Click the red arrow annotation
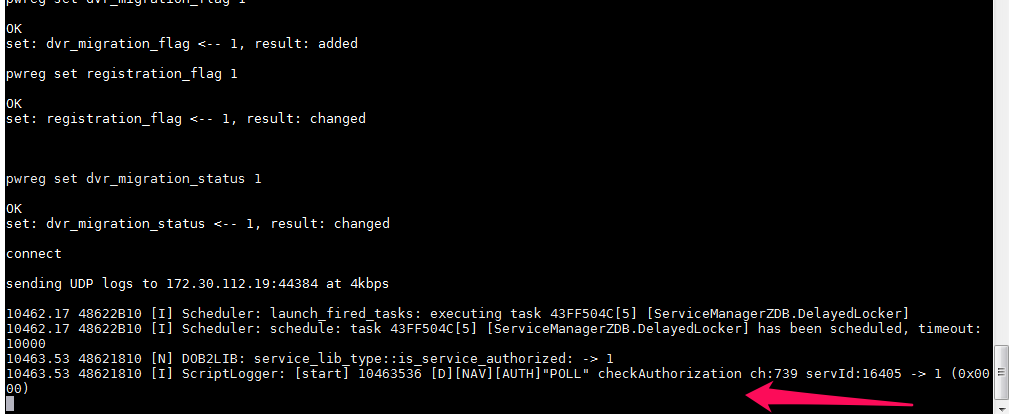Viewport: 1009px width, 414px height. (x=832, y=401)
